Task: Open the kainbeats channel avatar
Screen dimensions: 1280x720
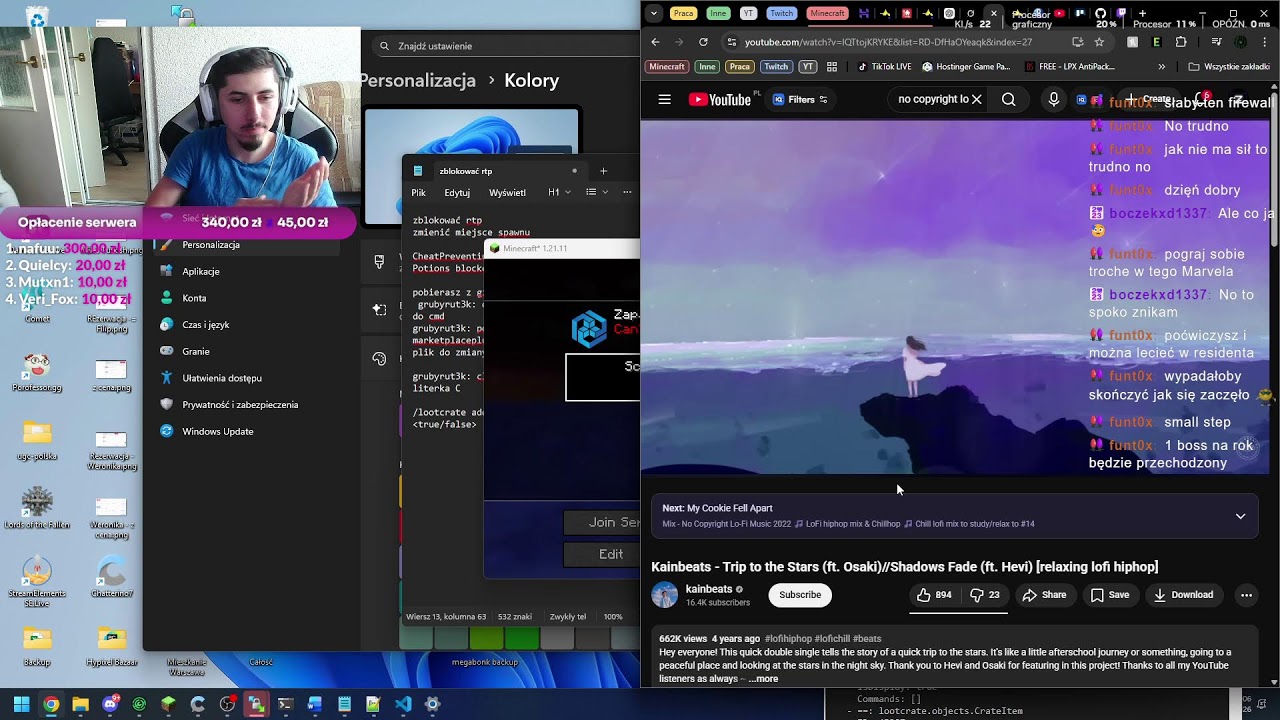Action: (664, 595)
